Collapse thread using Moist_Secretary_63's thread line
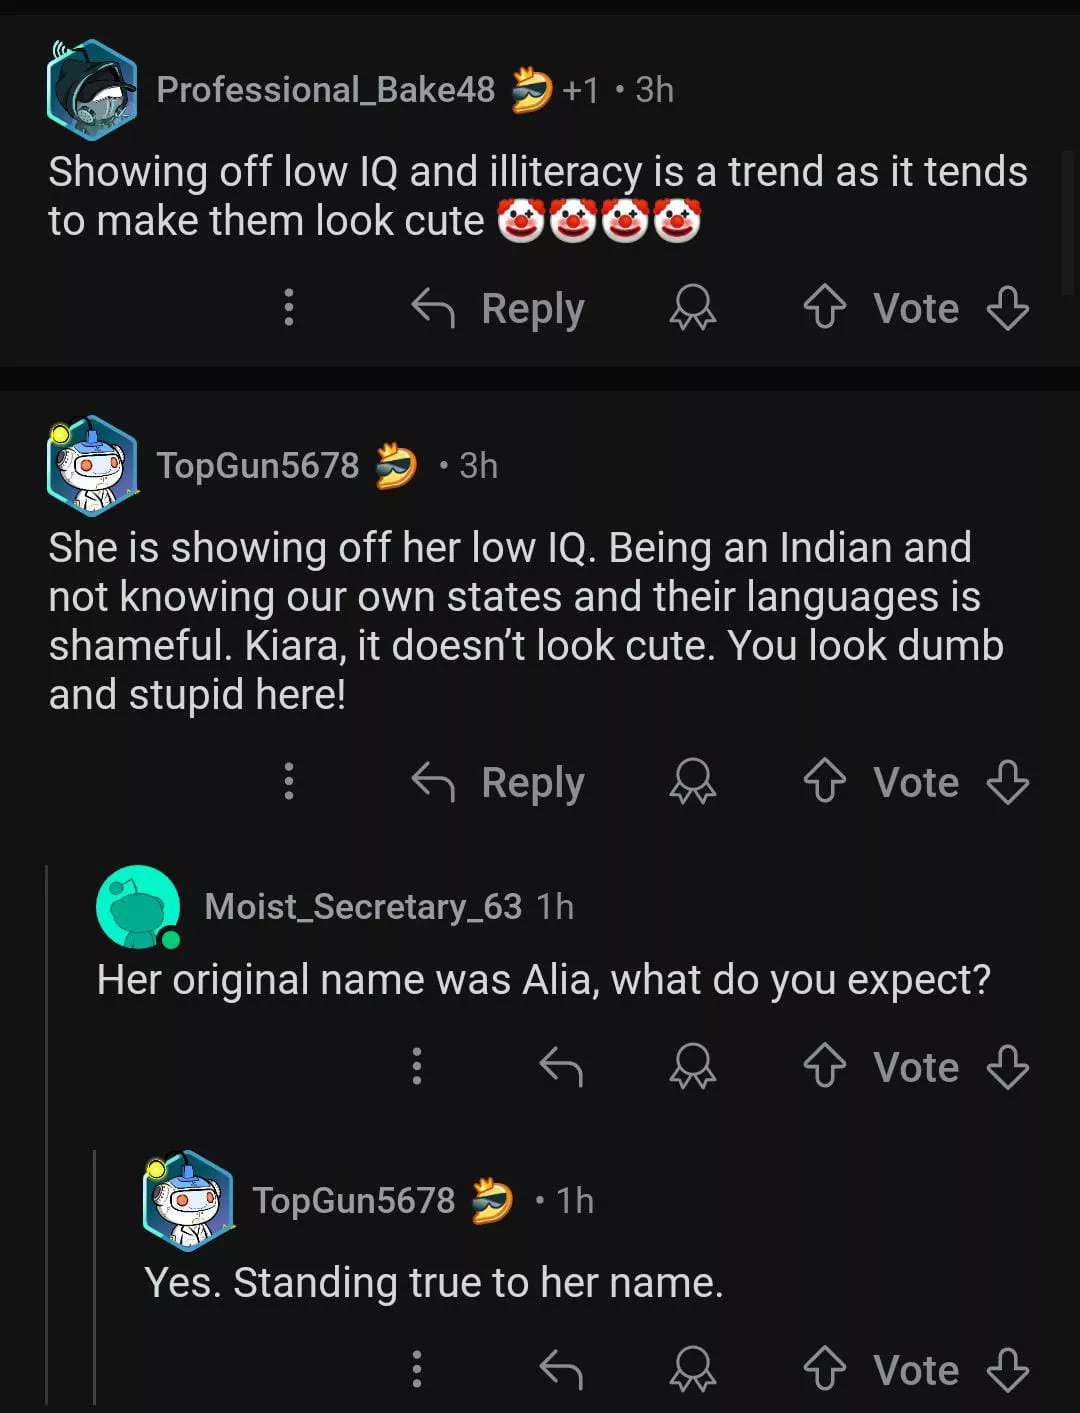 pos(48,1130)
